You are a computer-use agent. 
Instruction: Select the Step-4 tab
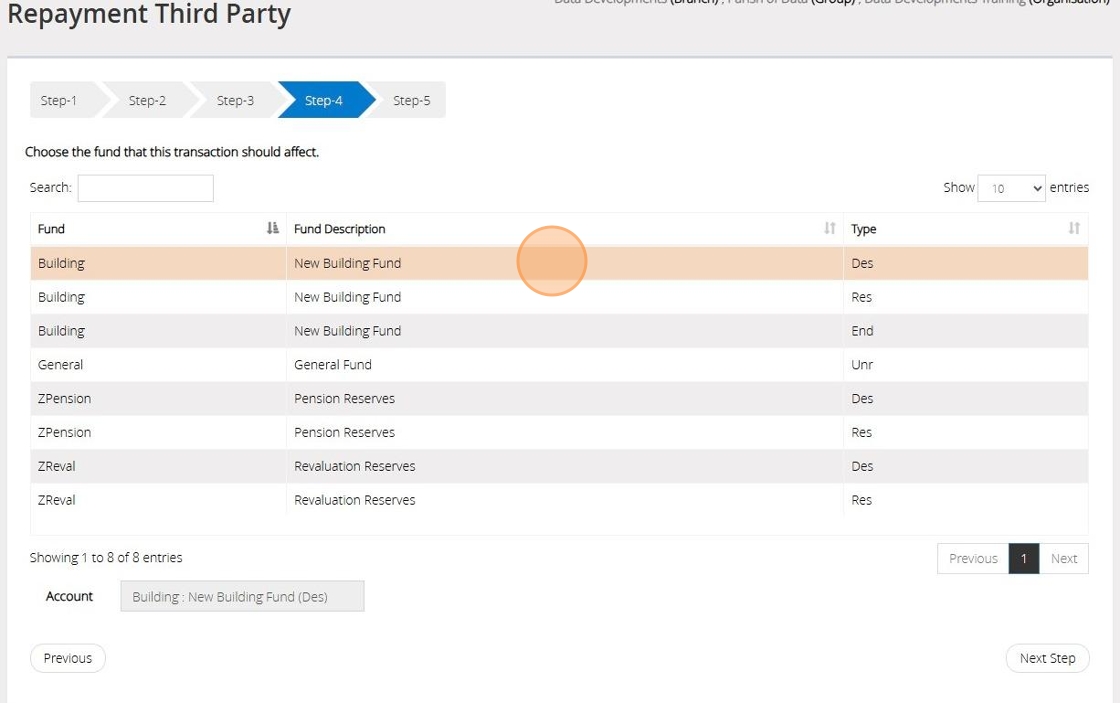pos(323,100)
